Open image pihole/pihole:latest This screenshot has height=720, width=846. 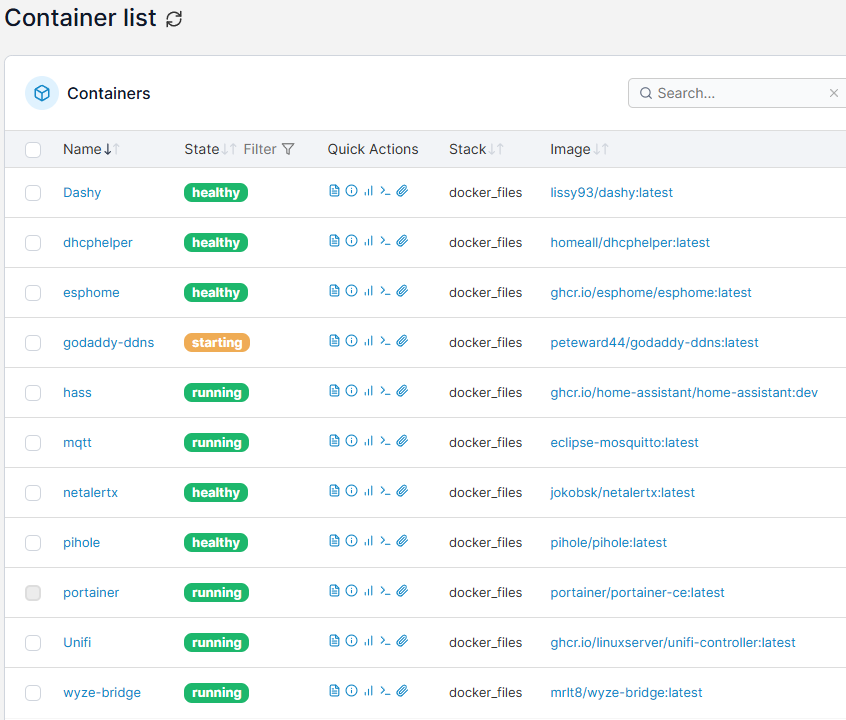point(608,543)
